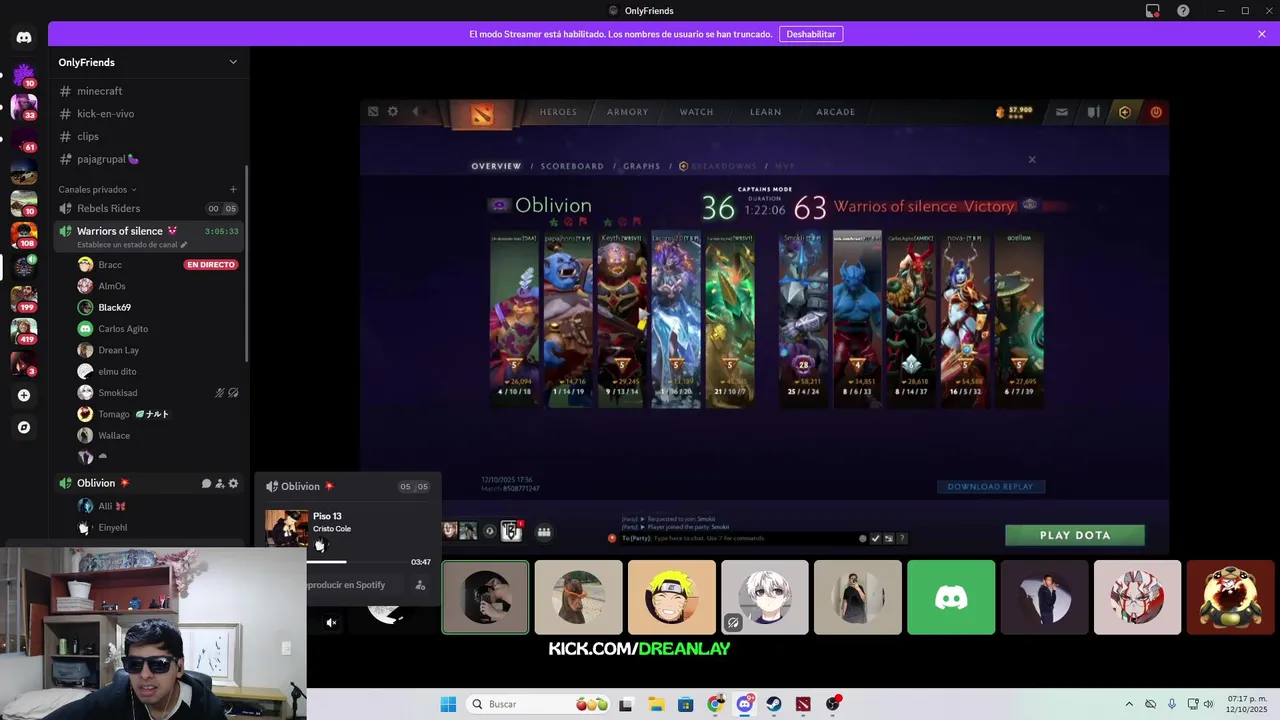
Task: Open Chrome from taskbar
Action: click(x=715, y=704)
